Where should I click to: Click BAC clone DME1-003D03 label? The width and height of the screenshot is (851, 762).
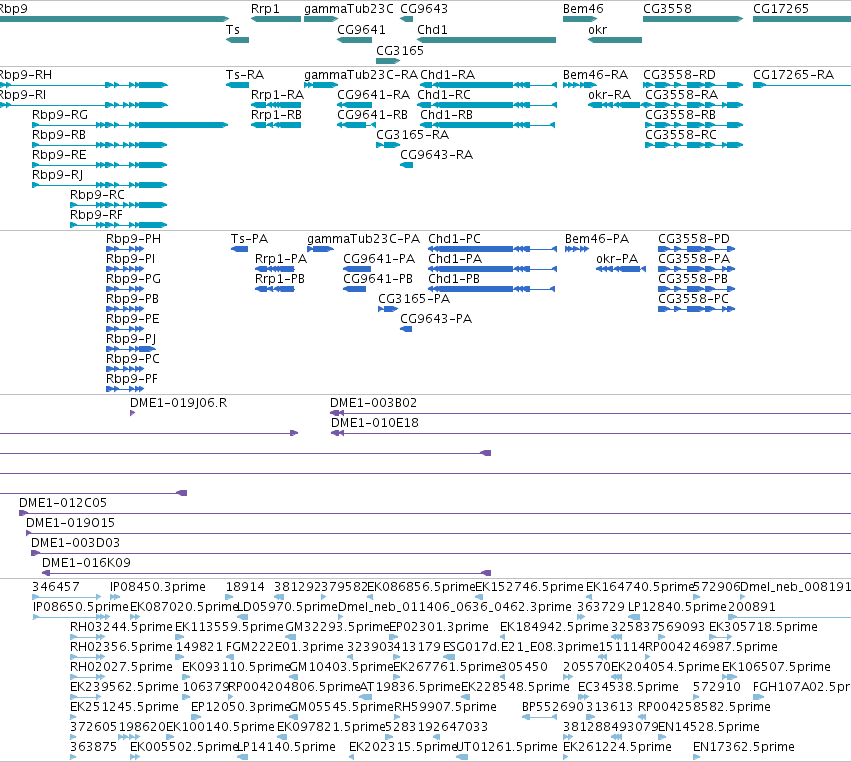(75, 543)
